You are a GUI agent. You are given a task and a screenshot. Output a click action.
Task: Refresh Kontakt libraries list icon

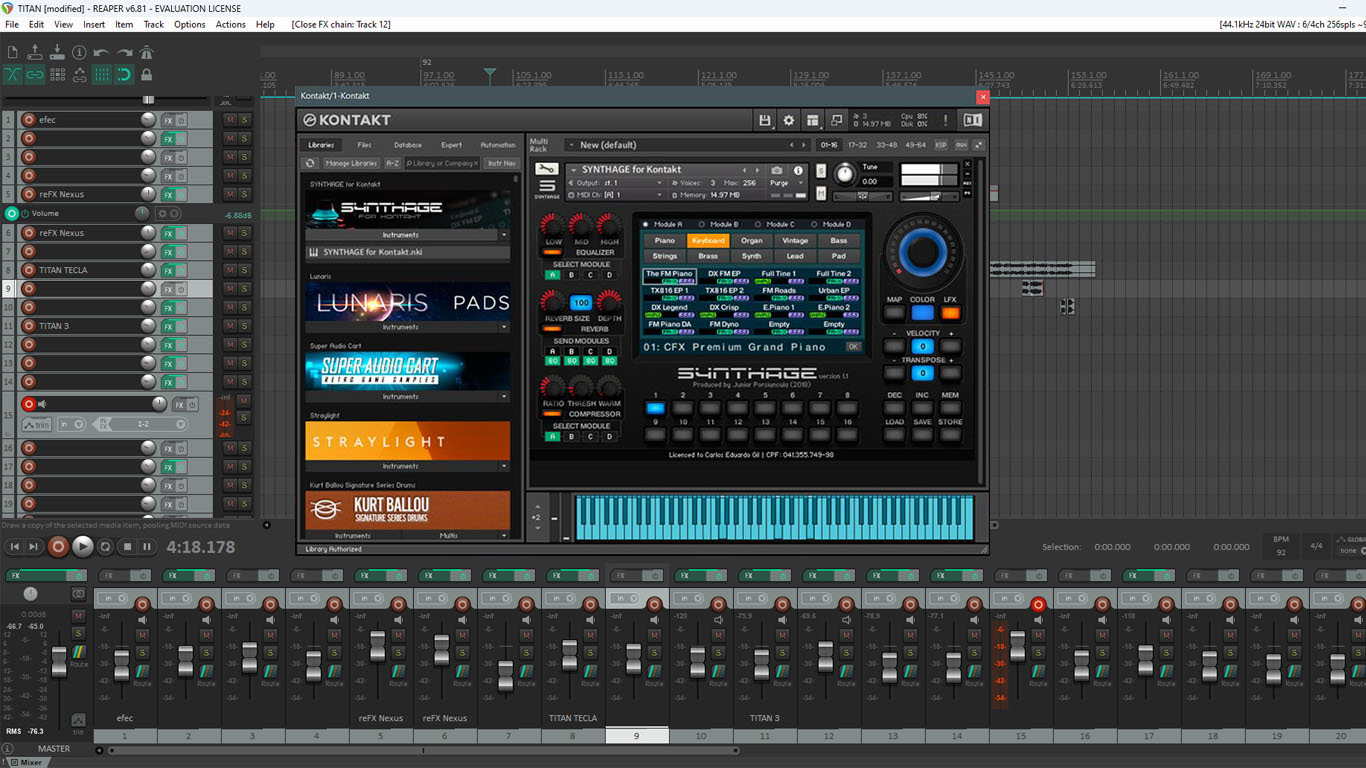pos(310,163)
